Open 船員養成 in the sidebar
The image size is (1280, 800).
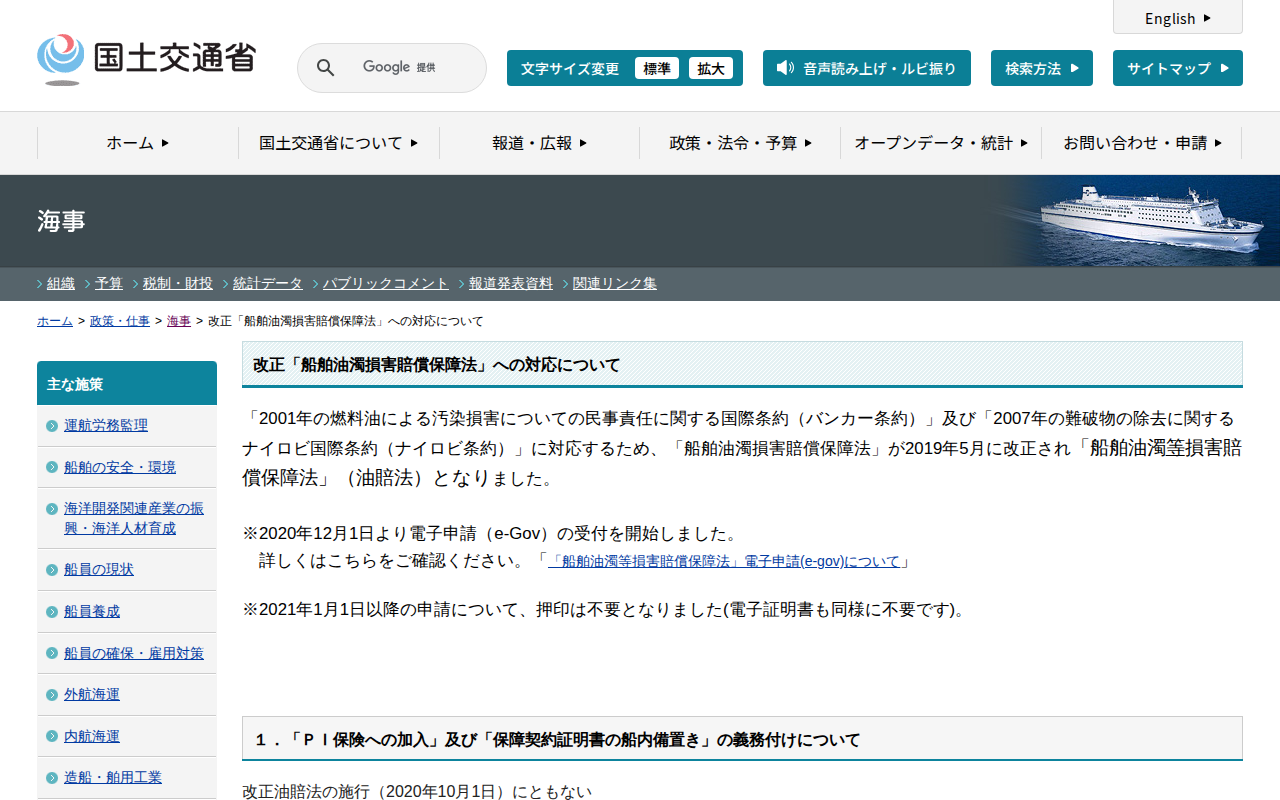[92, 612]
